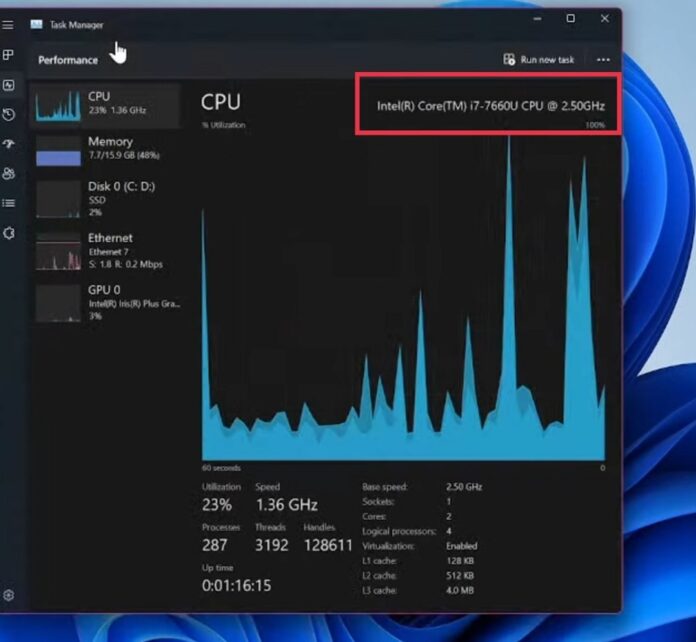Open the Details list page
Image resolution: width=696 pixels, height=642 pixels.
(8, 203)
